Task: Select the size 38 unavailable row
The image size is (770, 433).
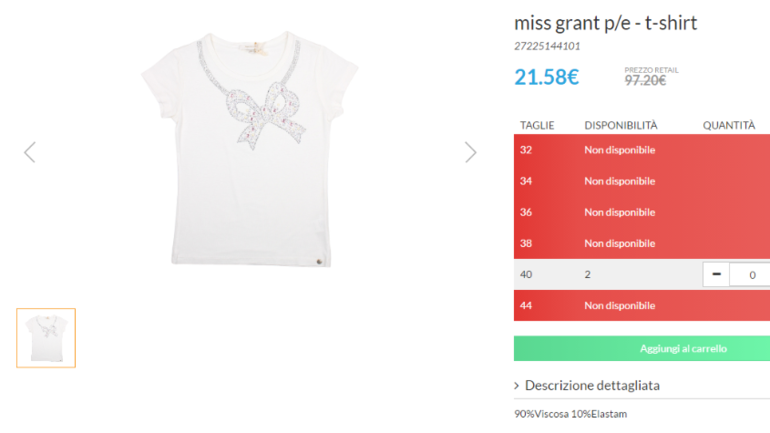Action: coord(642,244)
